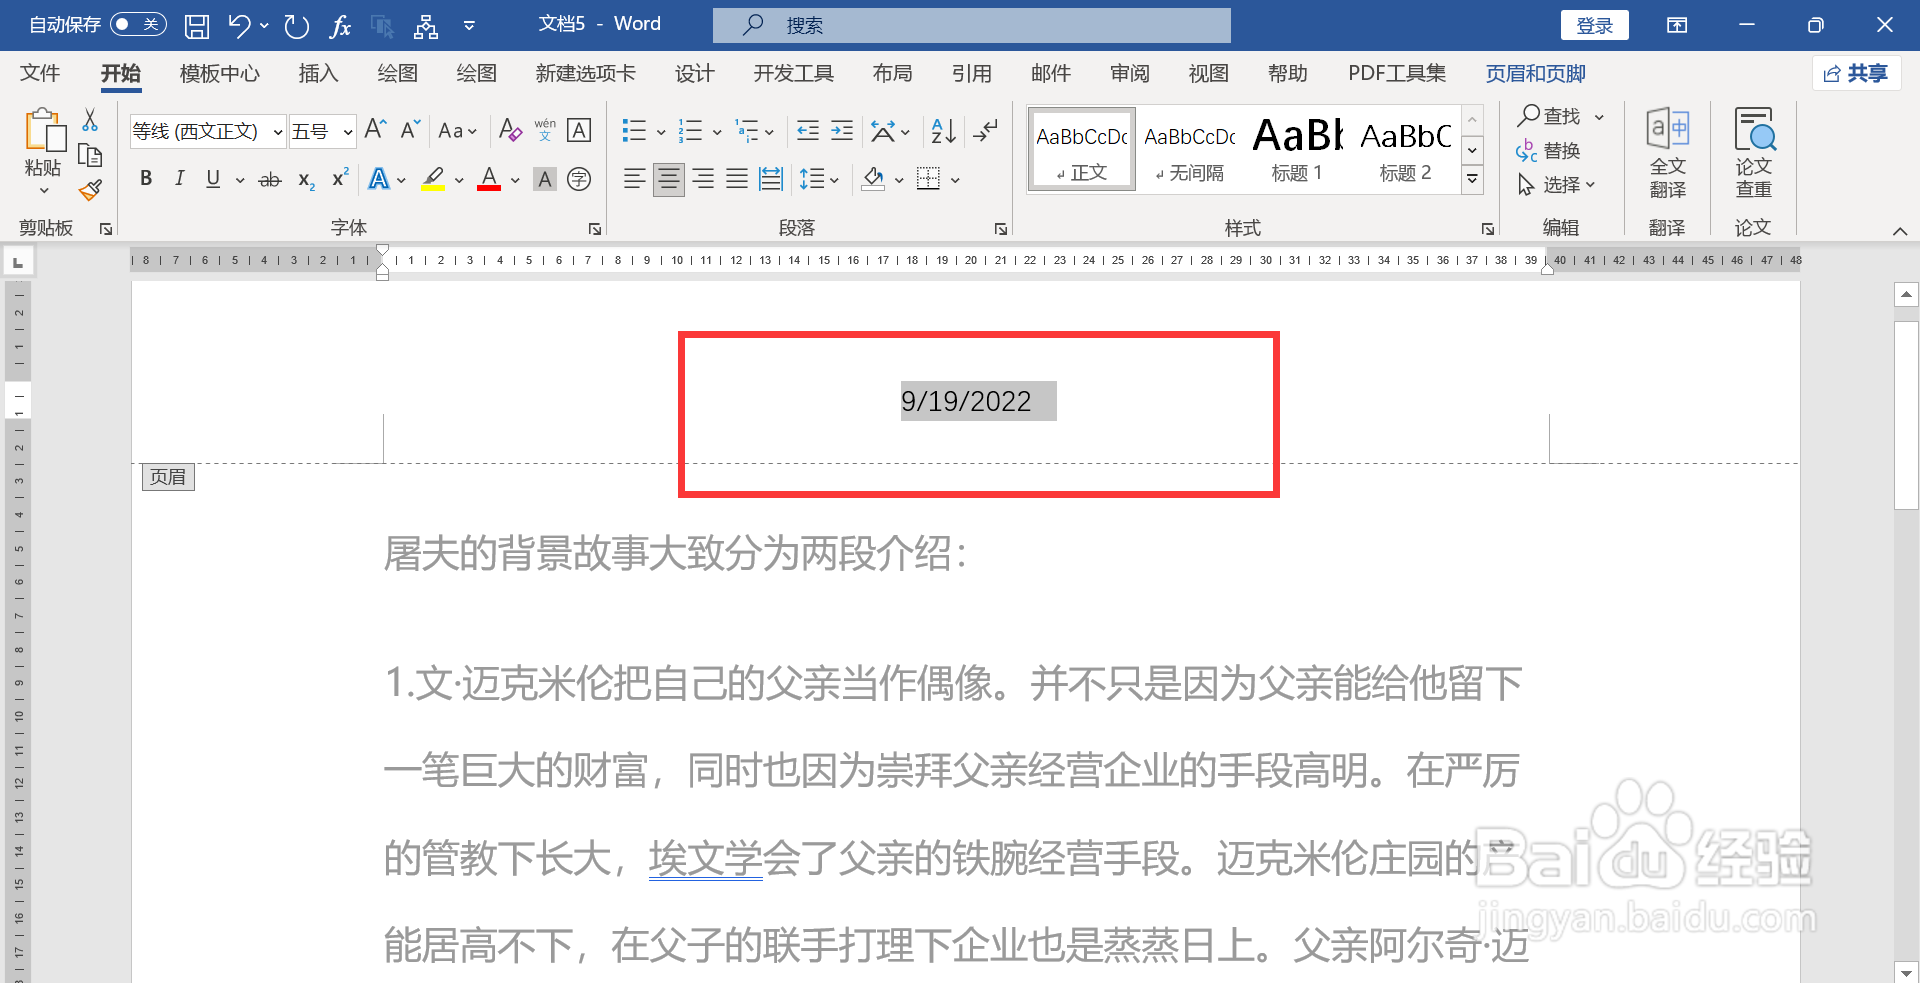Increase paragraph indent

click(x=842, y=130)
